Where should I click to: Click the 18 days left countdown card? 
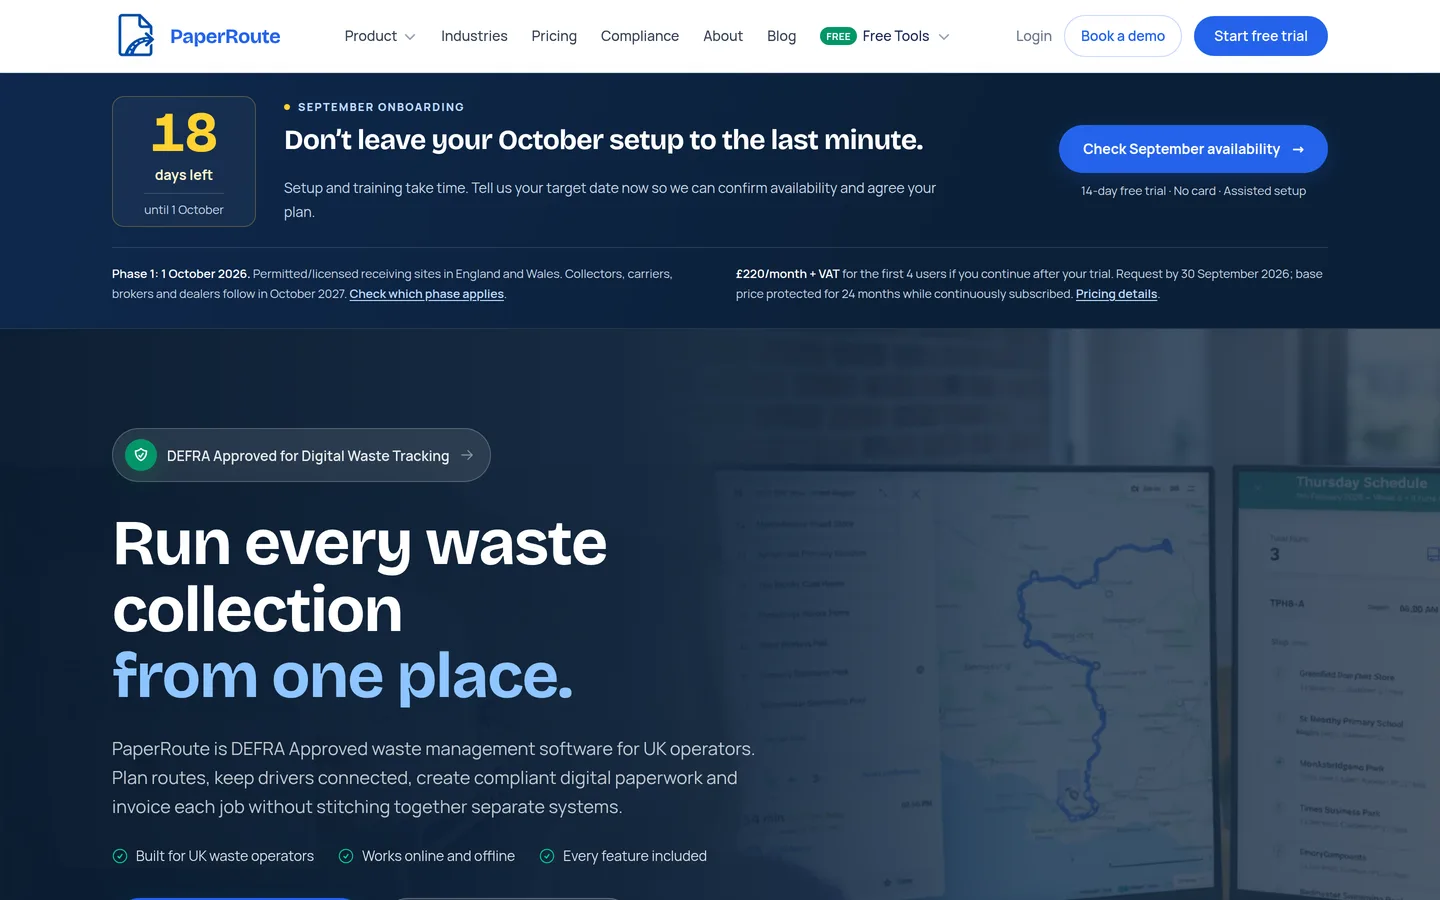click(x=184, y=161)
